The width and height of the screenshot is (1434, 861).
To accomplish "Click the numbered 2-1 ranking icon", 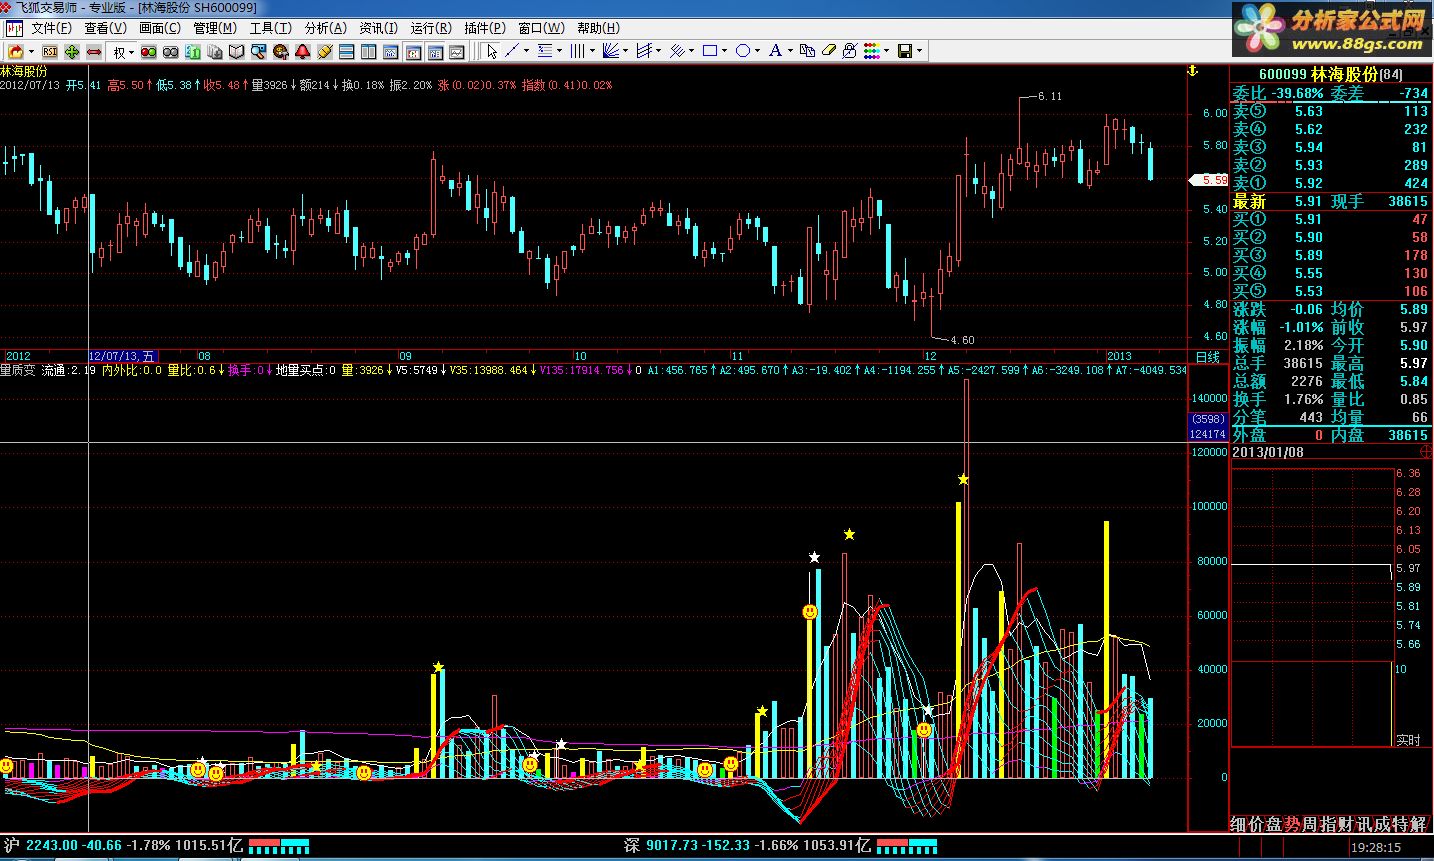I will tap(193, 51).
